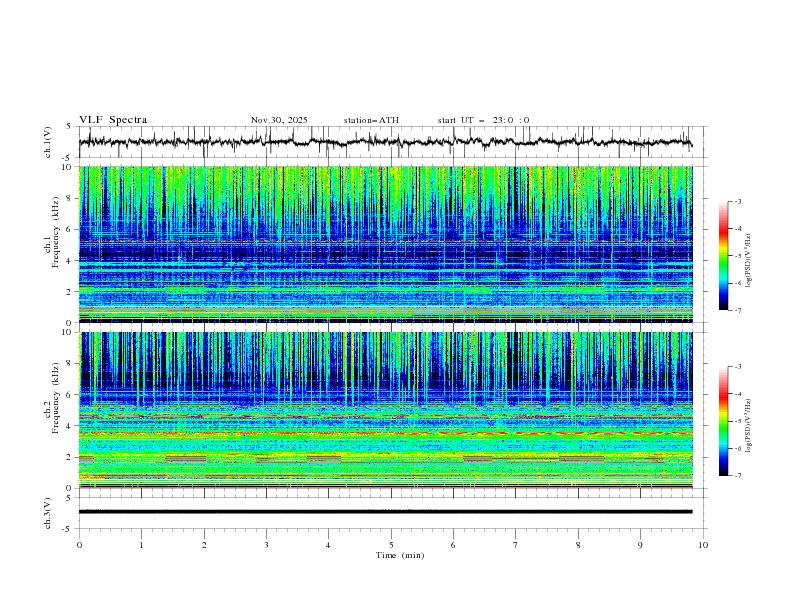Click the "2" tick on the time axis
The width and height of the screenshot is (792, 612).
click(204, 545)
